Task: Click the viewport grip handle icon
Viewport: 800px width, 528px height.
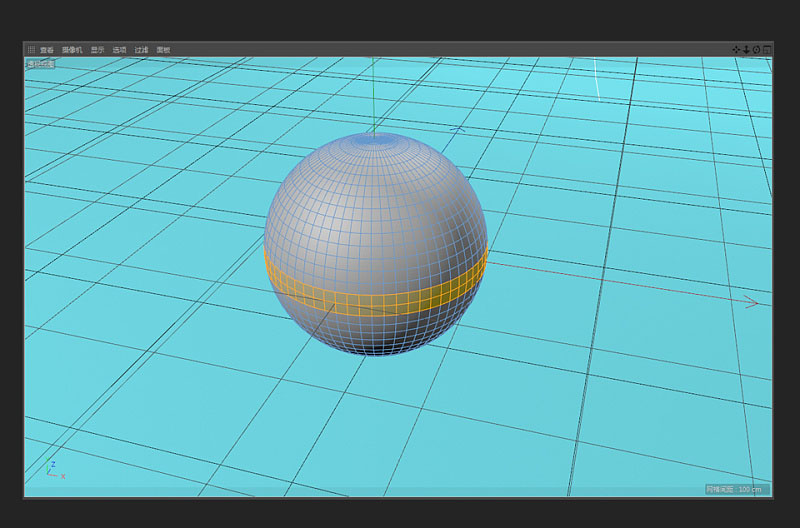Action: (31, 49)
